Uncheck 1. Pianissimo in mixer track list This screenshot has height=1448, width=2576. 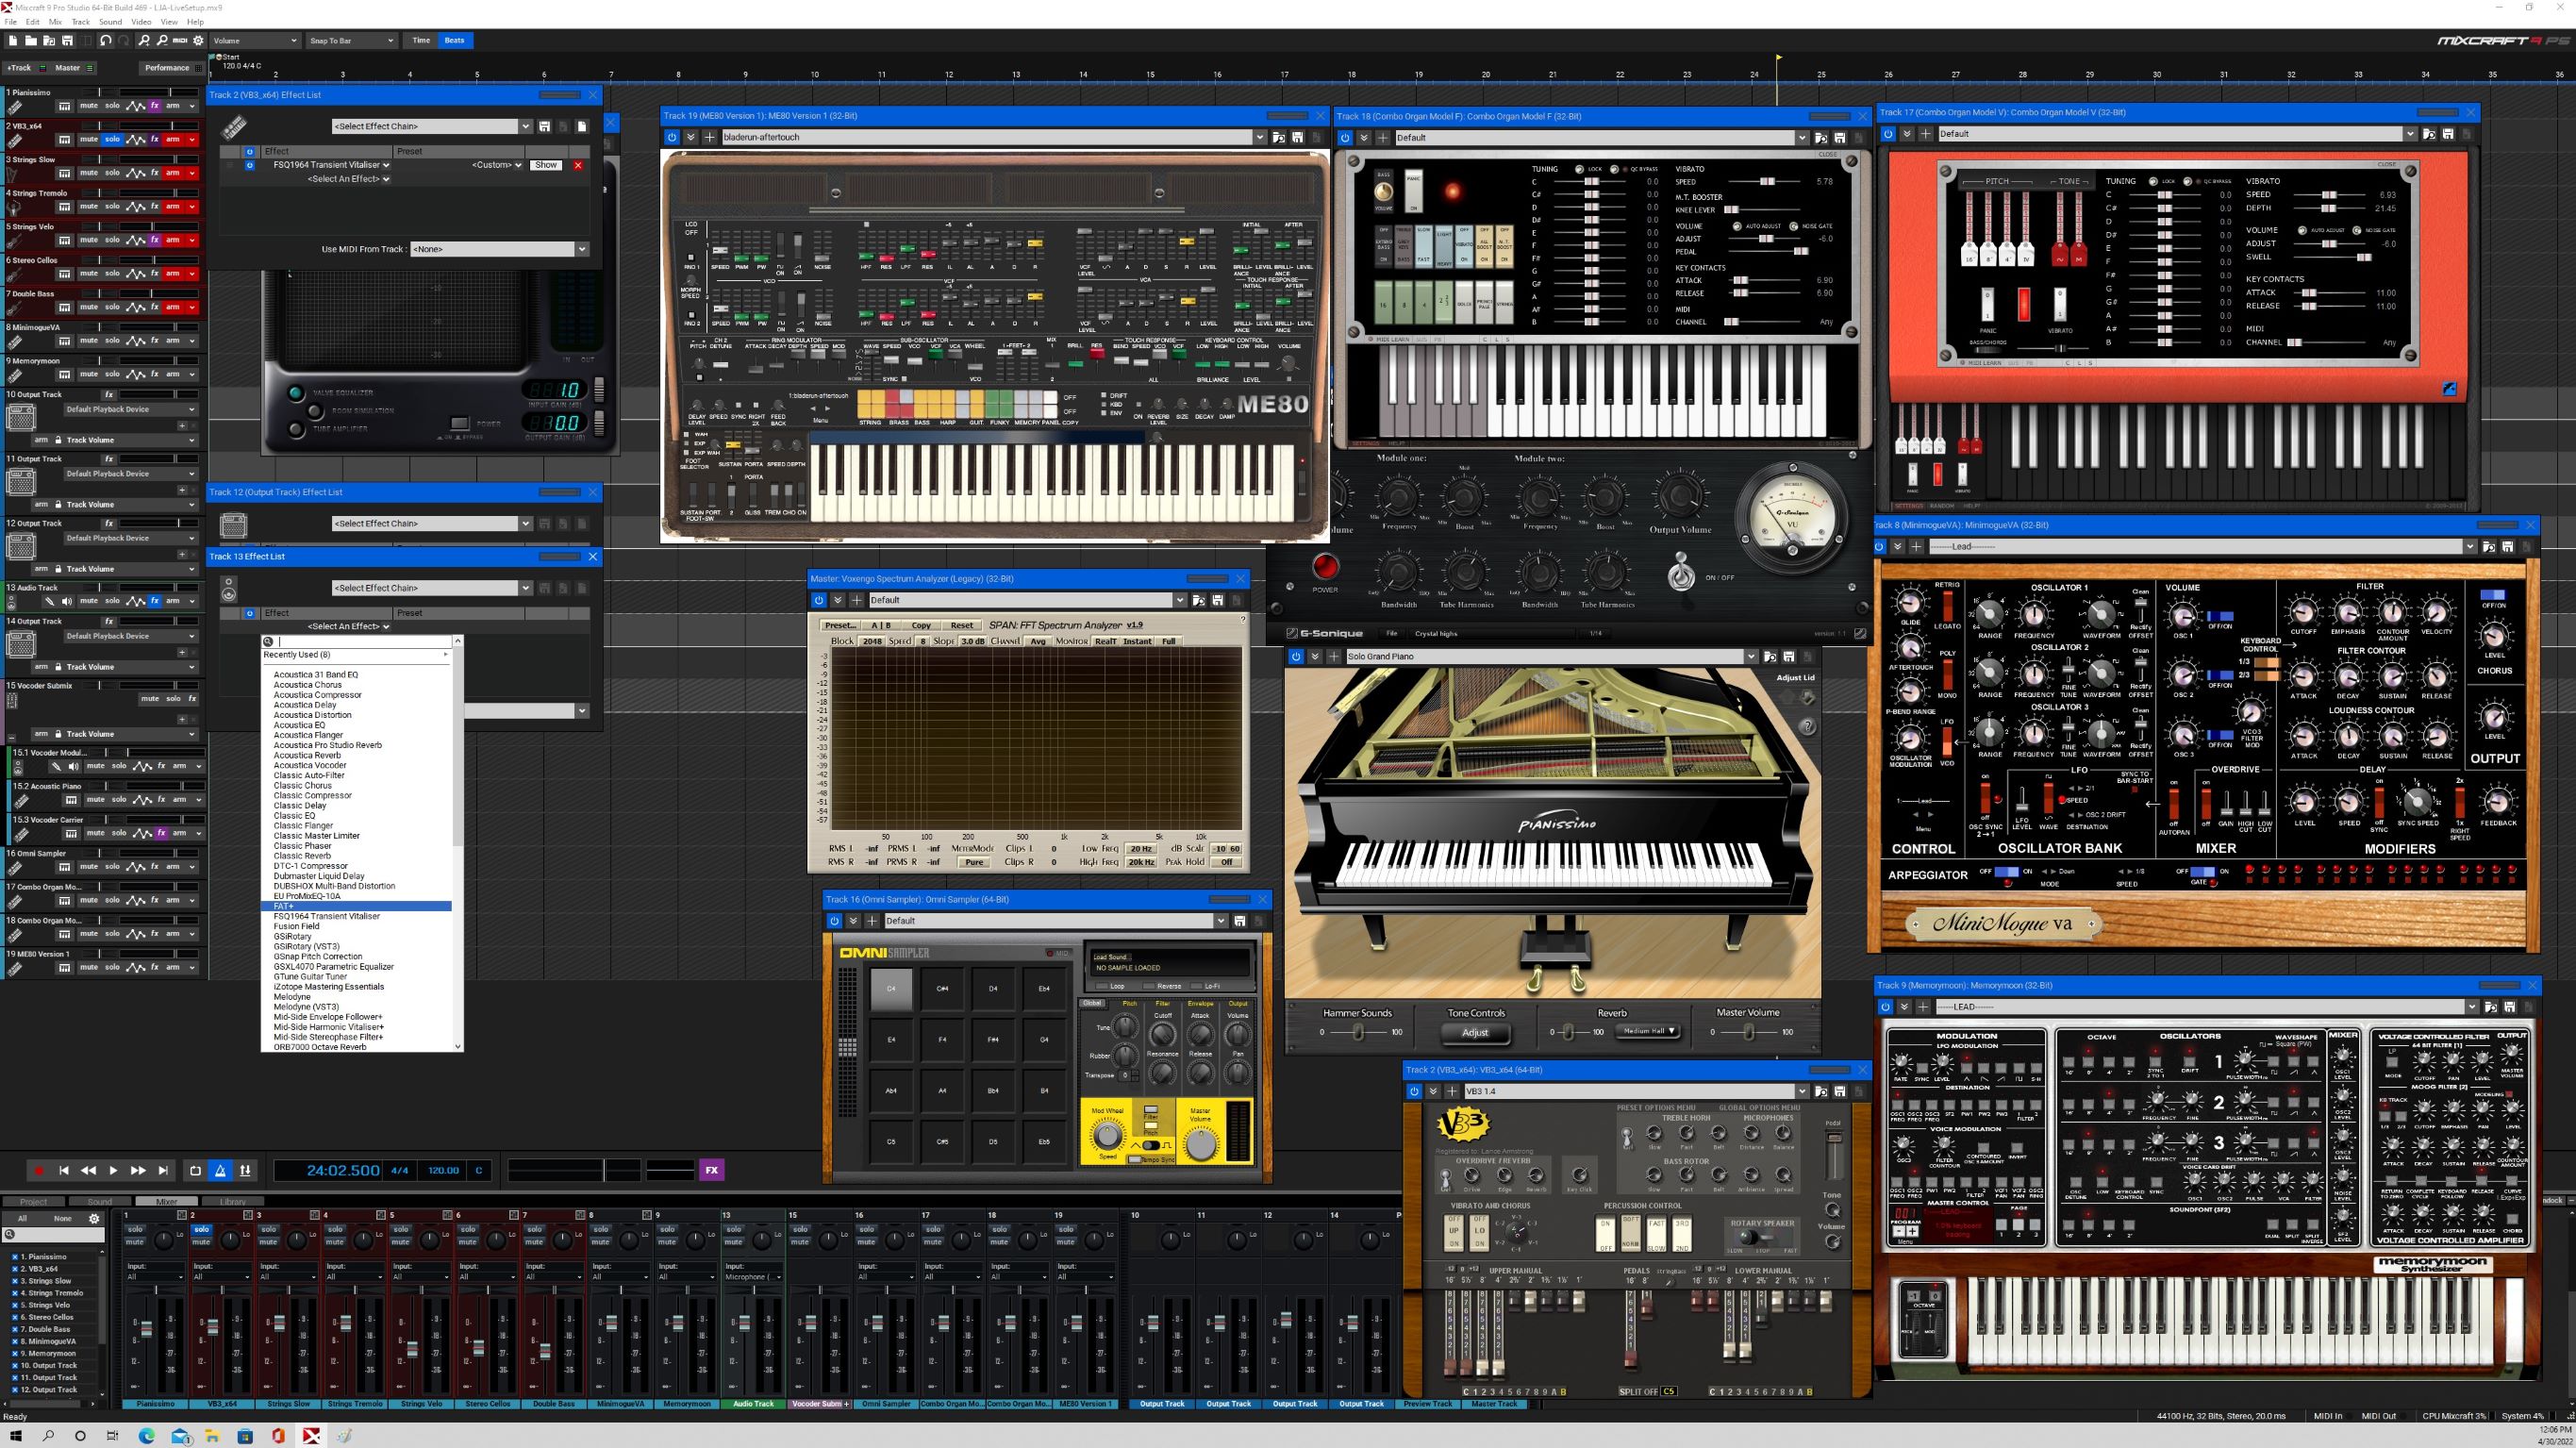[15, 1257]
